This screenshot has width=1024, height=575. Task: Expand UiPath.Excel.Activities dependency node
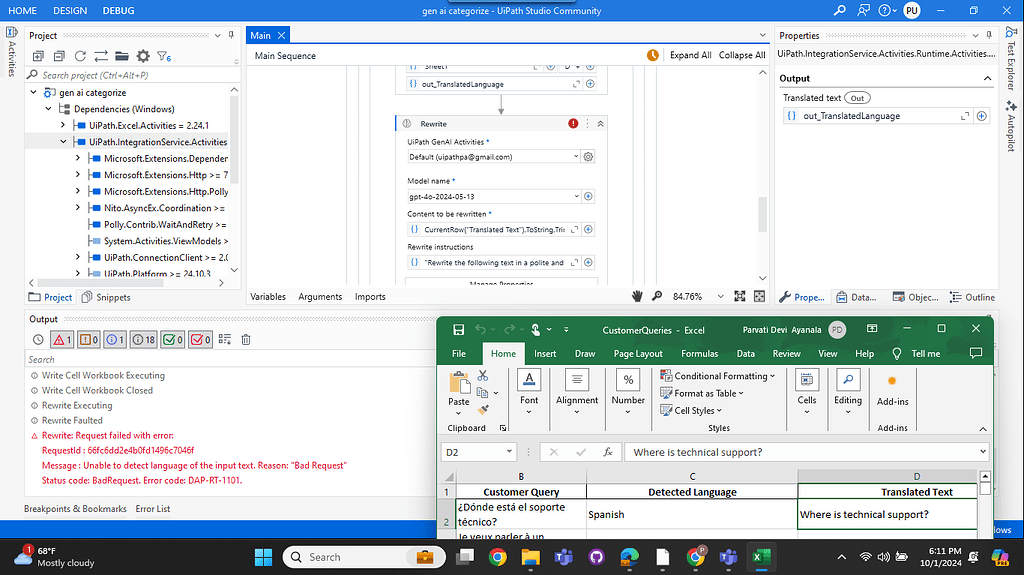tap(63, 125)
